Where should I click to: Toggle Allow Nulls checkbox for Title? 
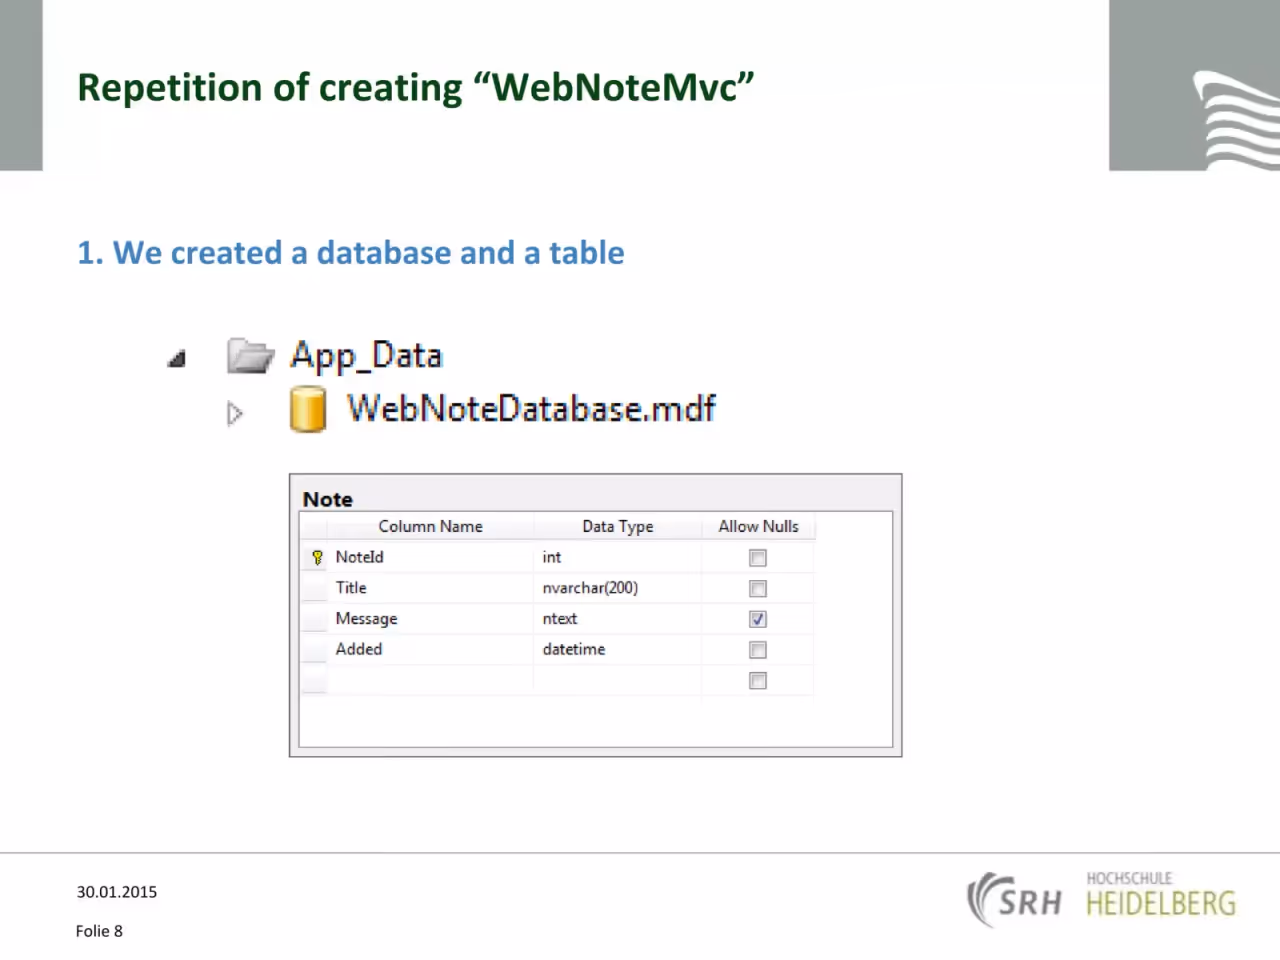click(758, 588)
